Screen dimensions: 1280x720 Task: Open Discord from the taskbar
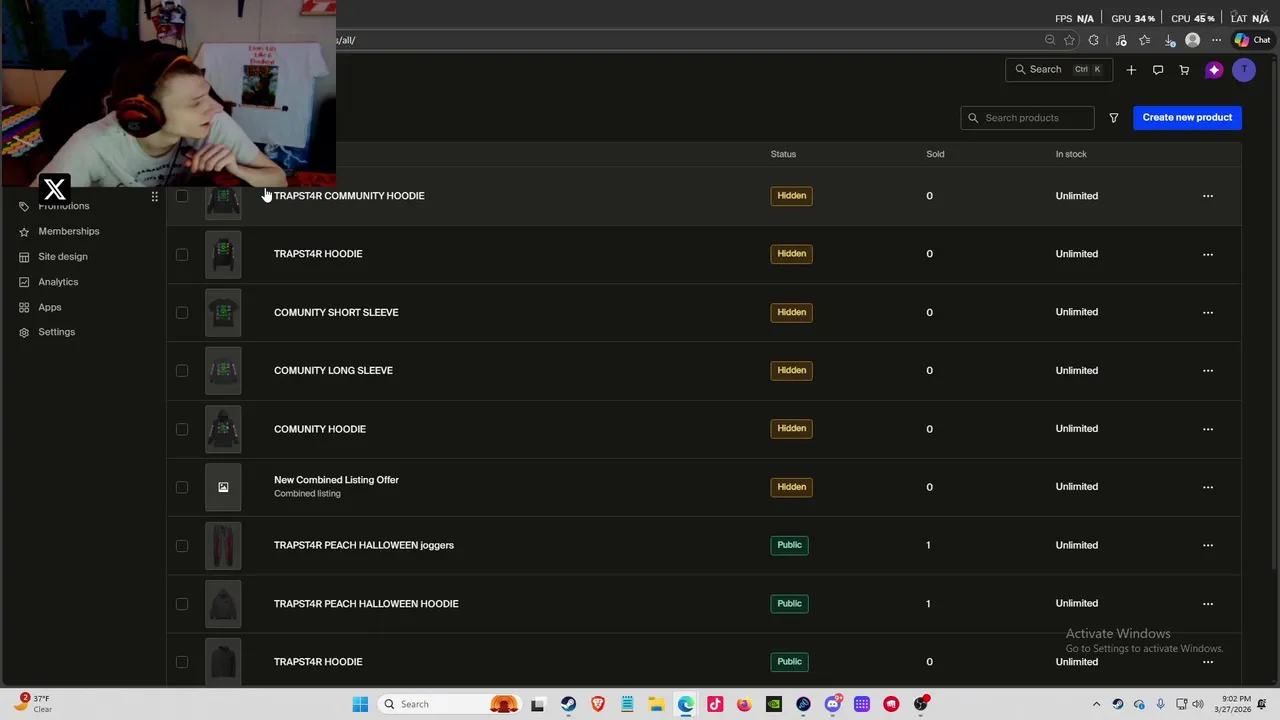pyautogui.click(x=832, y=704)
